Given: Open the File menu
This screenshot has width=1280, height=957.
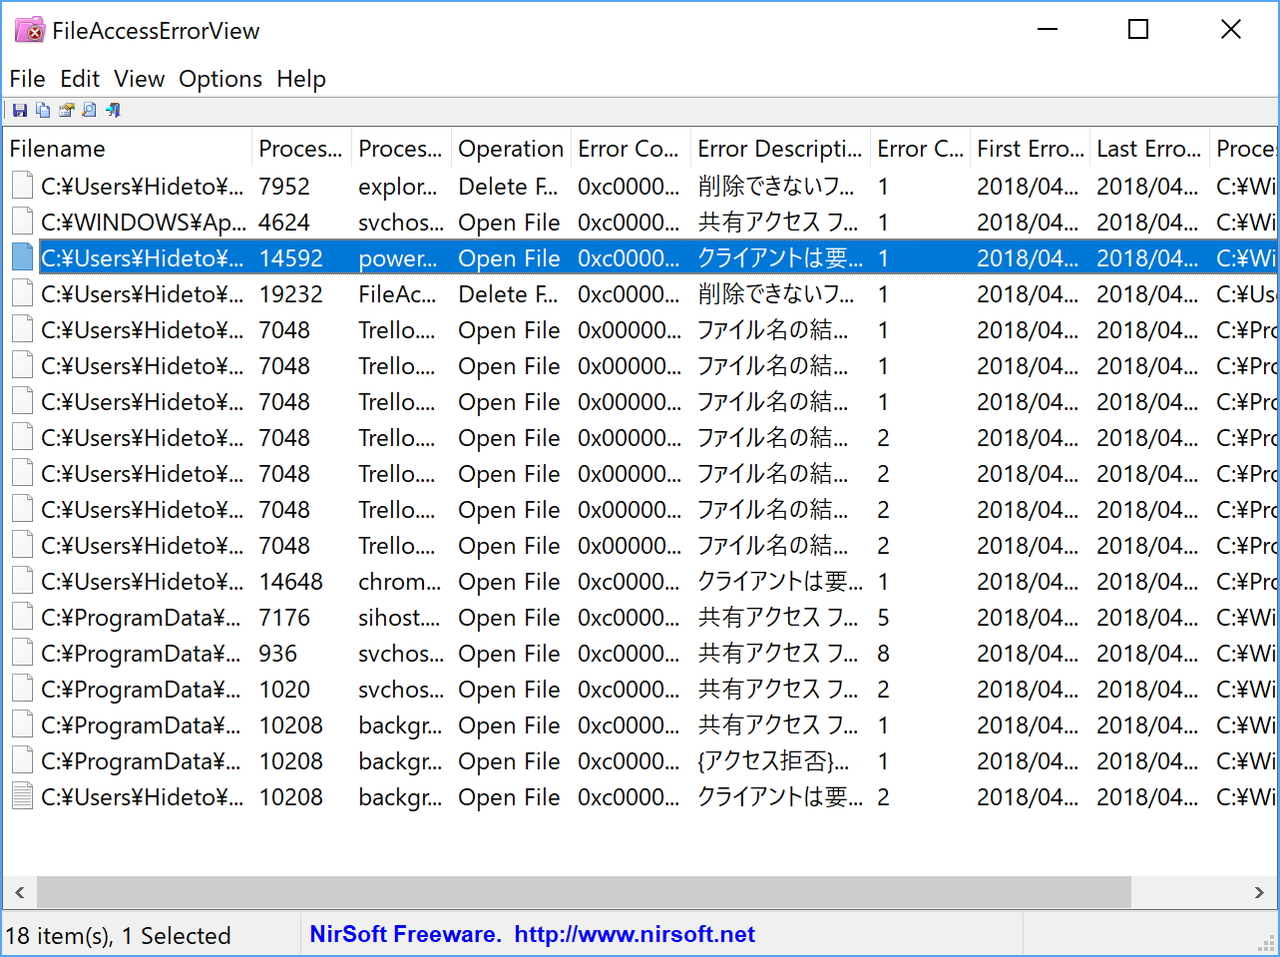Looking at the screenshot, I should (27, 79).
